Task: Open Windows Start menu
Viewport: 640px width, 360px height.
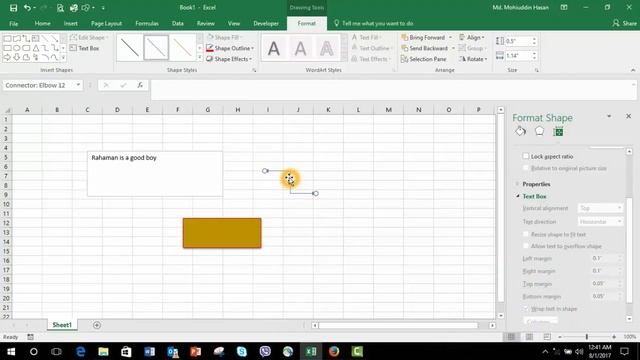Action: click(x=11, y=351)
